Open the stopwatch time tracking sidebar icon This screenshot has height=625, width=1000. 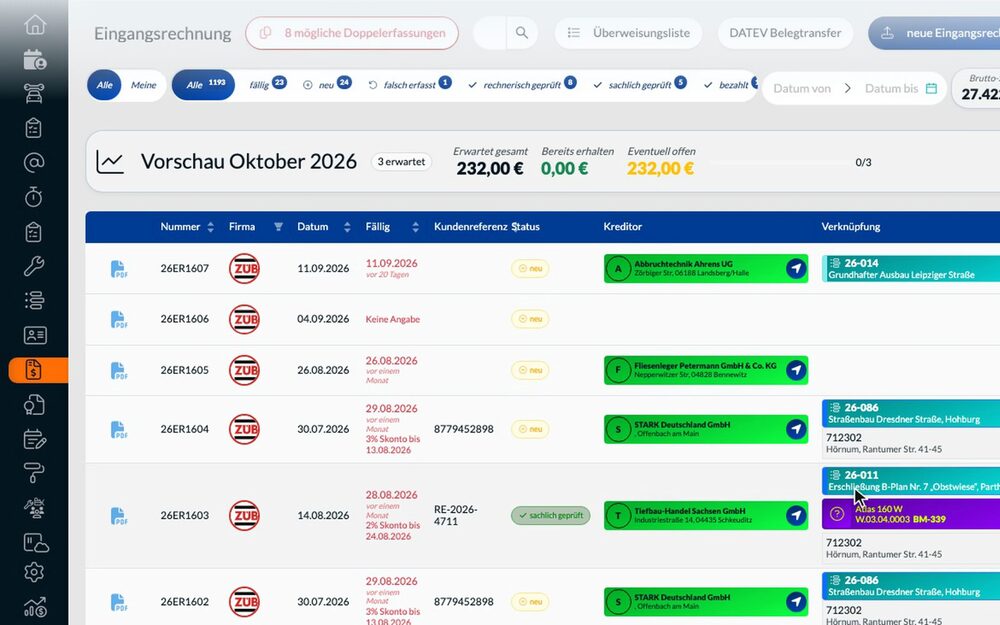click(x=34, y=197)
